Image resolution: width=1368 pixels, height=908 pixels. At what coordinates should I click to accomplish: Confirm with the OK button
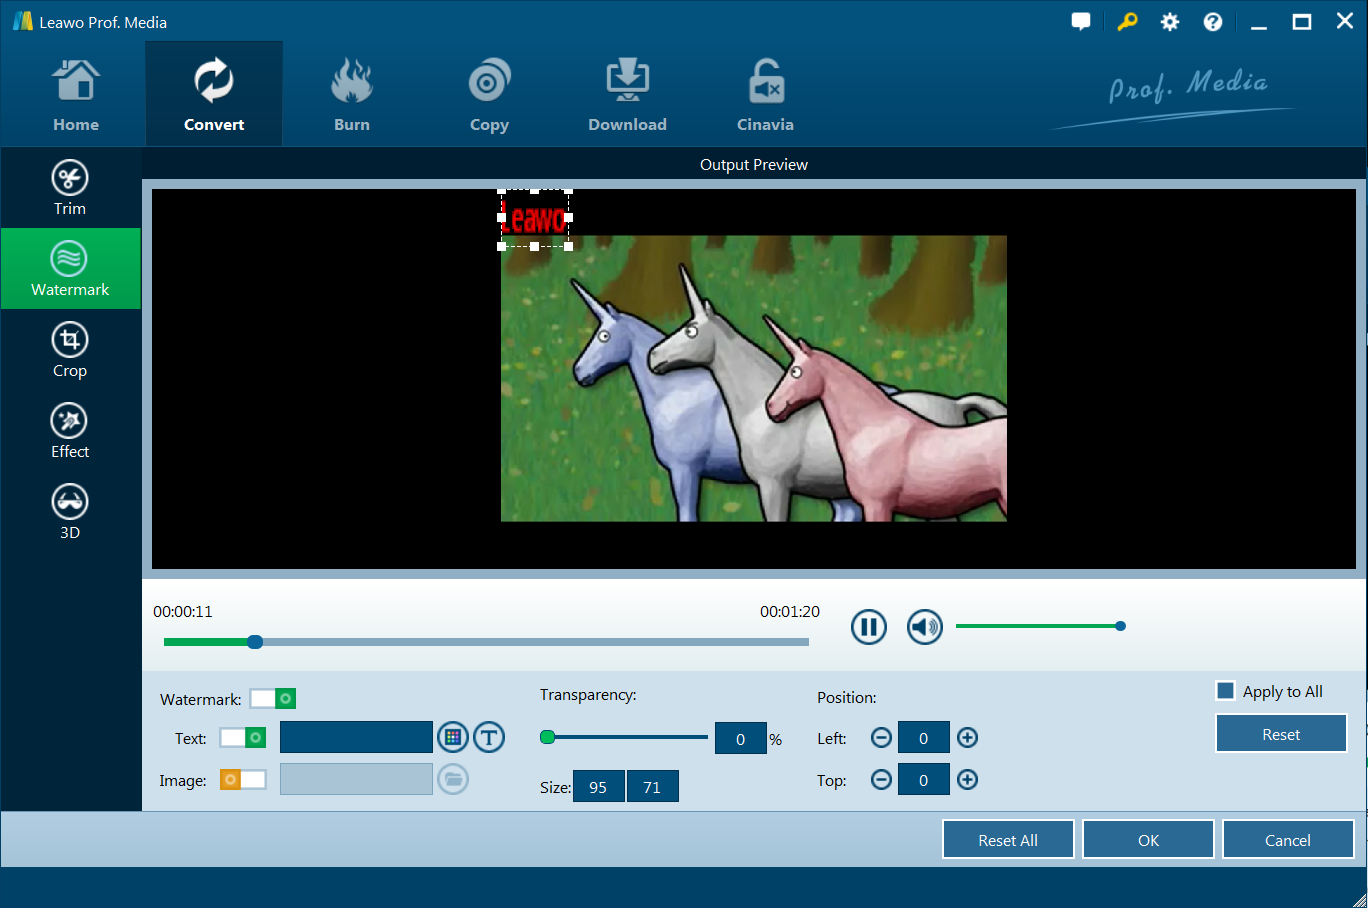pyautogui.click(x=1148, y=839)
